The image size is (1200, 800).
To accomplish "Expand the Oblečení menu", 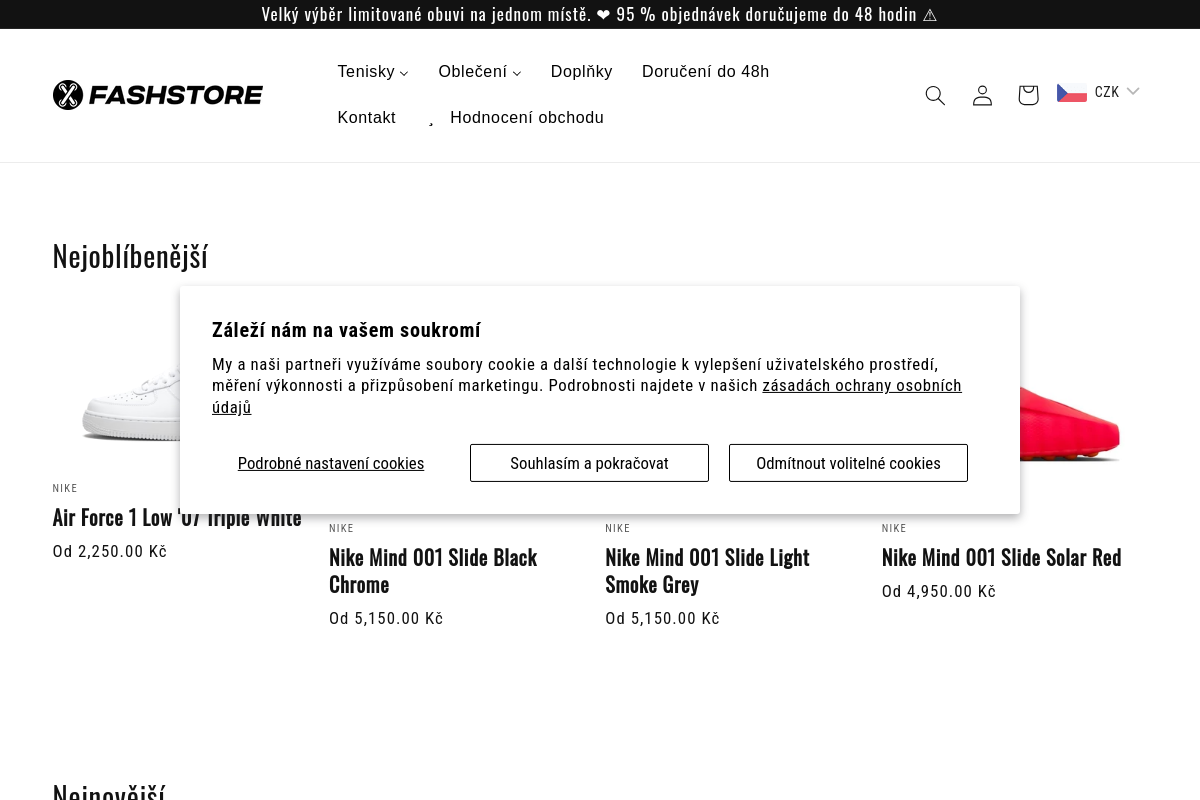I will [480, 72].
